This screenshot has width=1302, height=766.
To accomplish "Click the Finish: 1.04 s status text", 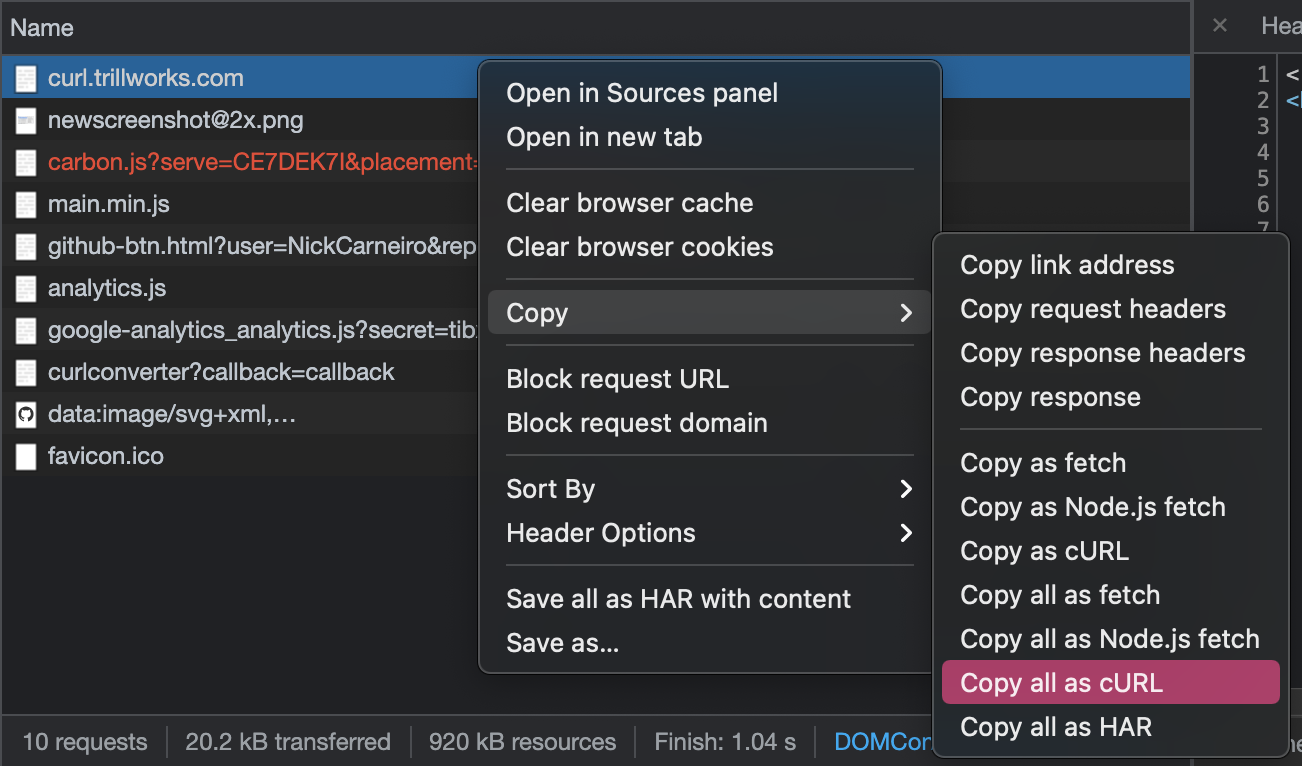I will point(725,742).
